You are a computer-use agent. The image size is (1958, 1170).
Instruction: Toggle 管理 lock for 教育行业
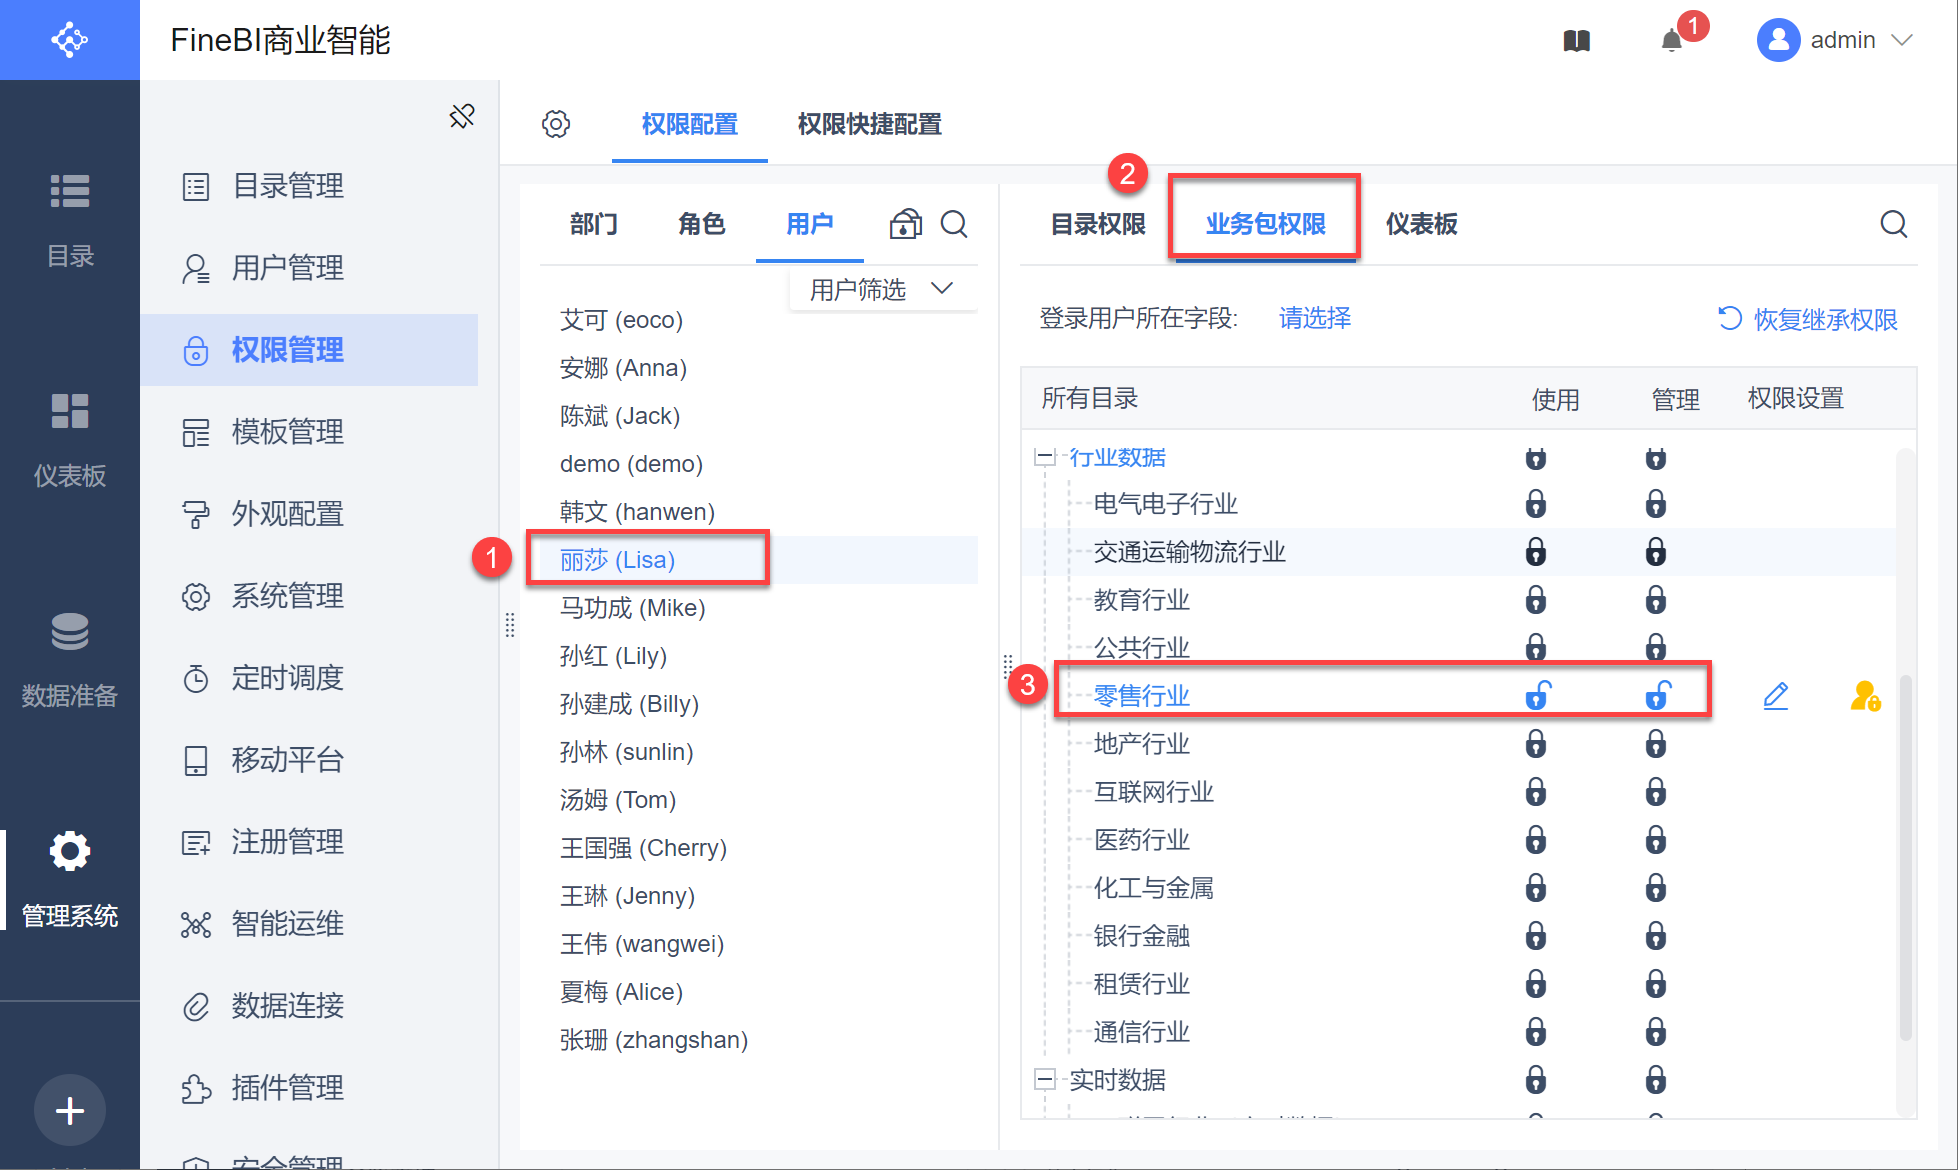[x=1656, y=600]
